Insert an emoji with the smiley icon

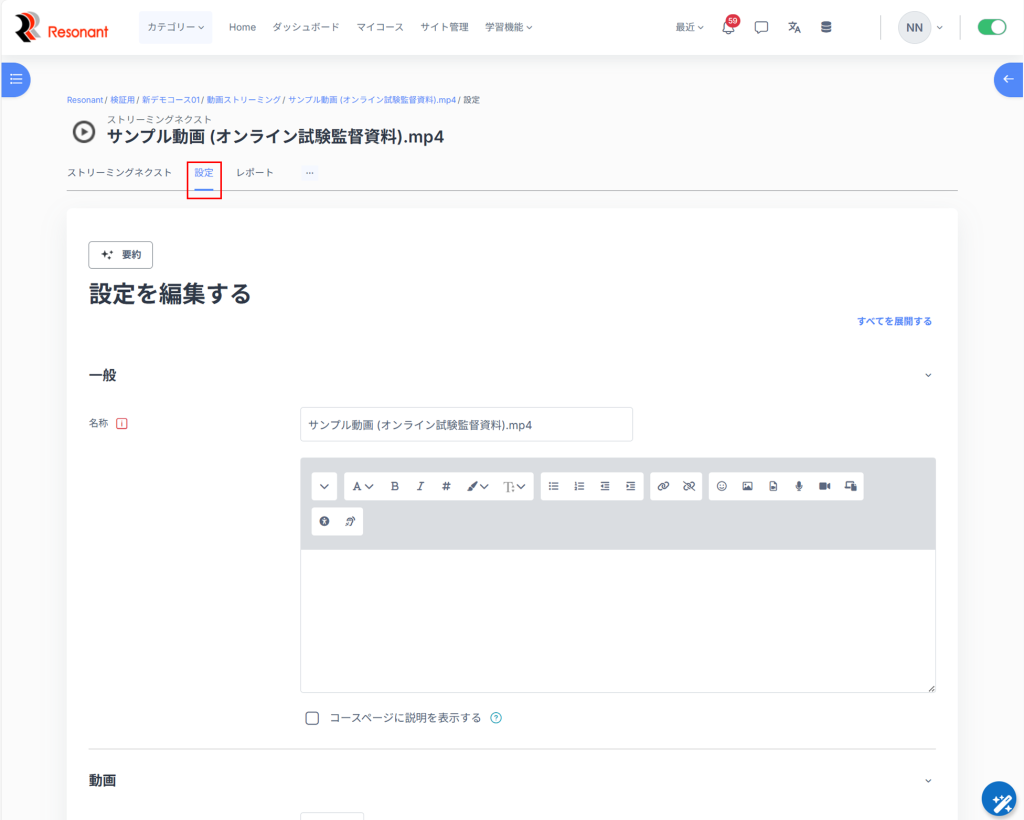(722, 486)
